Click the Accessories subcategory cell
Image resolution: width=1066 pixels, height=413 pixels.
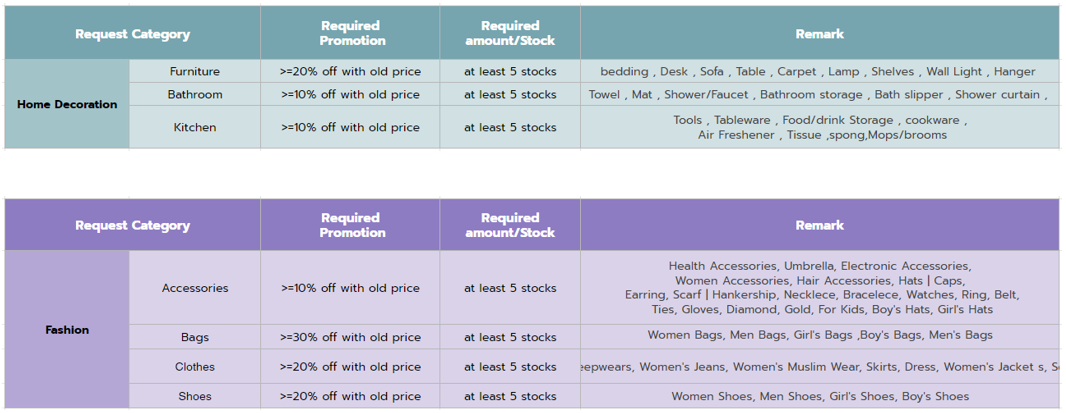click(194, 288)
